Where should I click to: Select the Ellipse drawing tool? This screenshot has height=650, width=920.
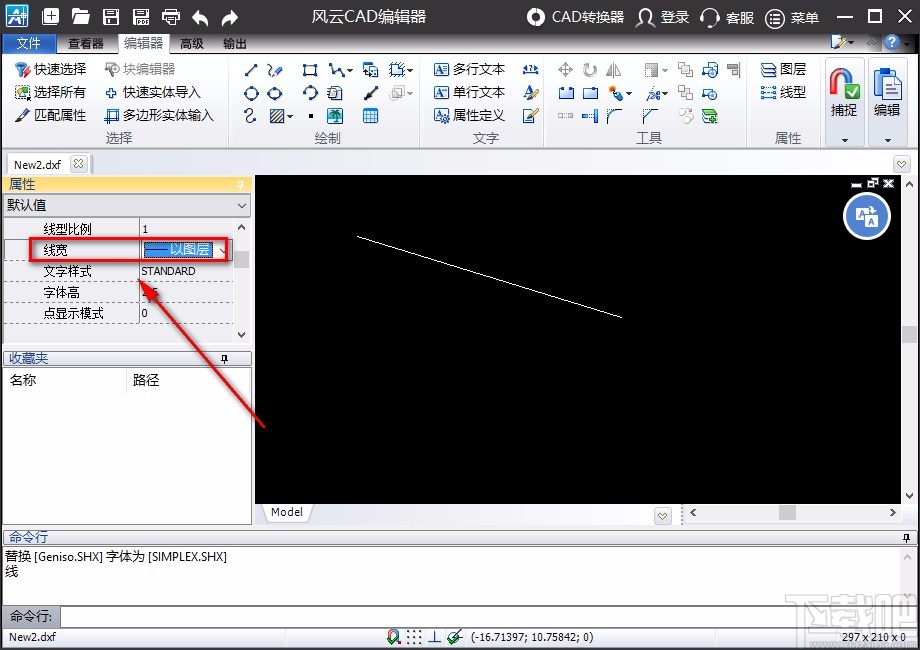(274, 93)
